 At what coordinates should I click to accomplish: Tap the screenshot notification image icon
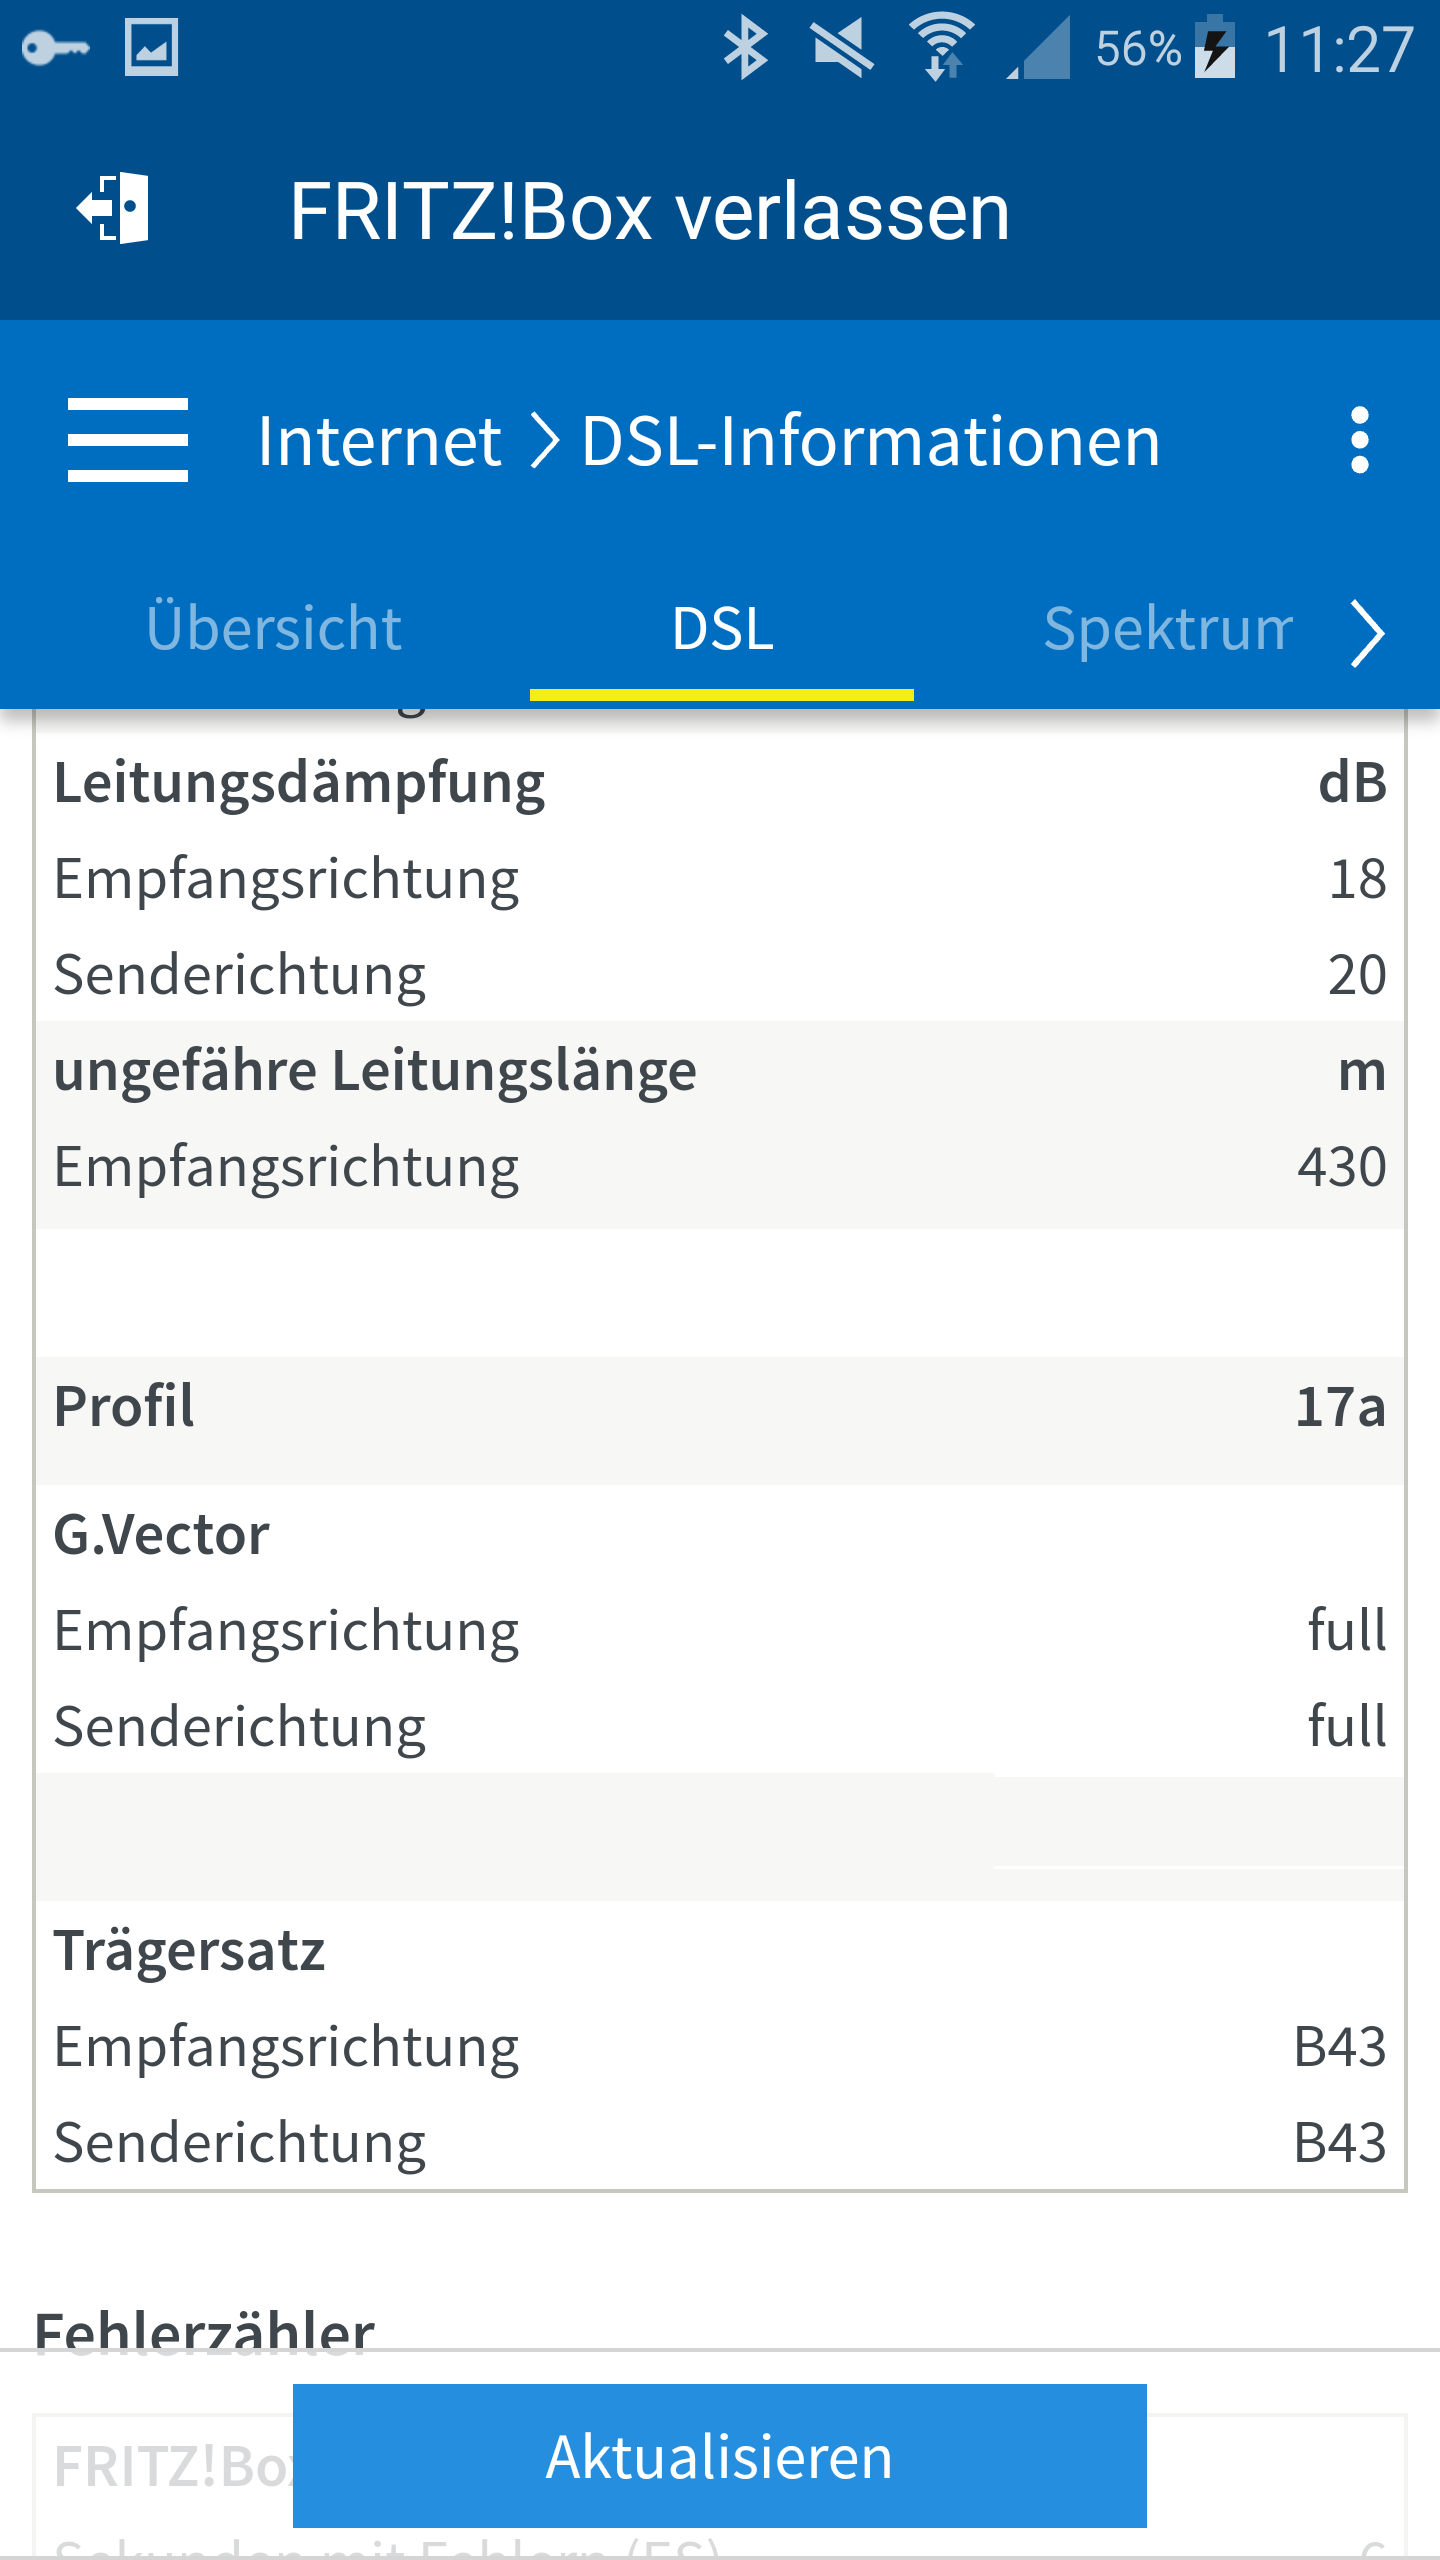[x=151, y=47]
